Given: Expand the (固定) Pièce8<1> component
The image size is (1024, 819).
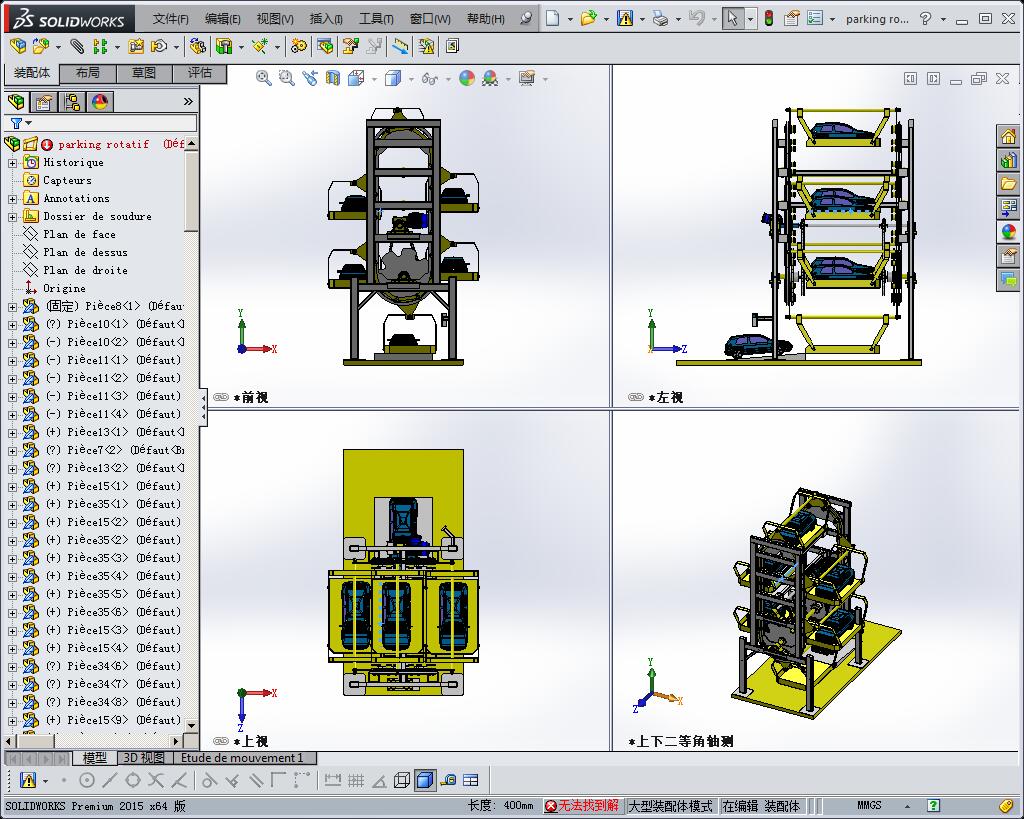Looking at the screenshot, I should click(x=12, y=306).
